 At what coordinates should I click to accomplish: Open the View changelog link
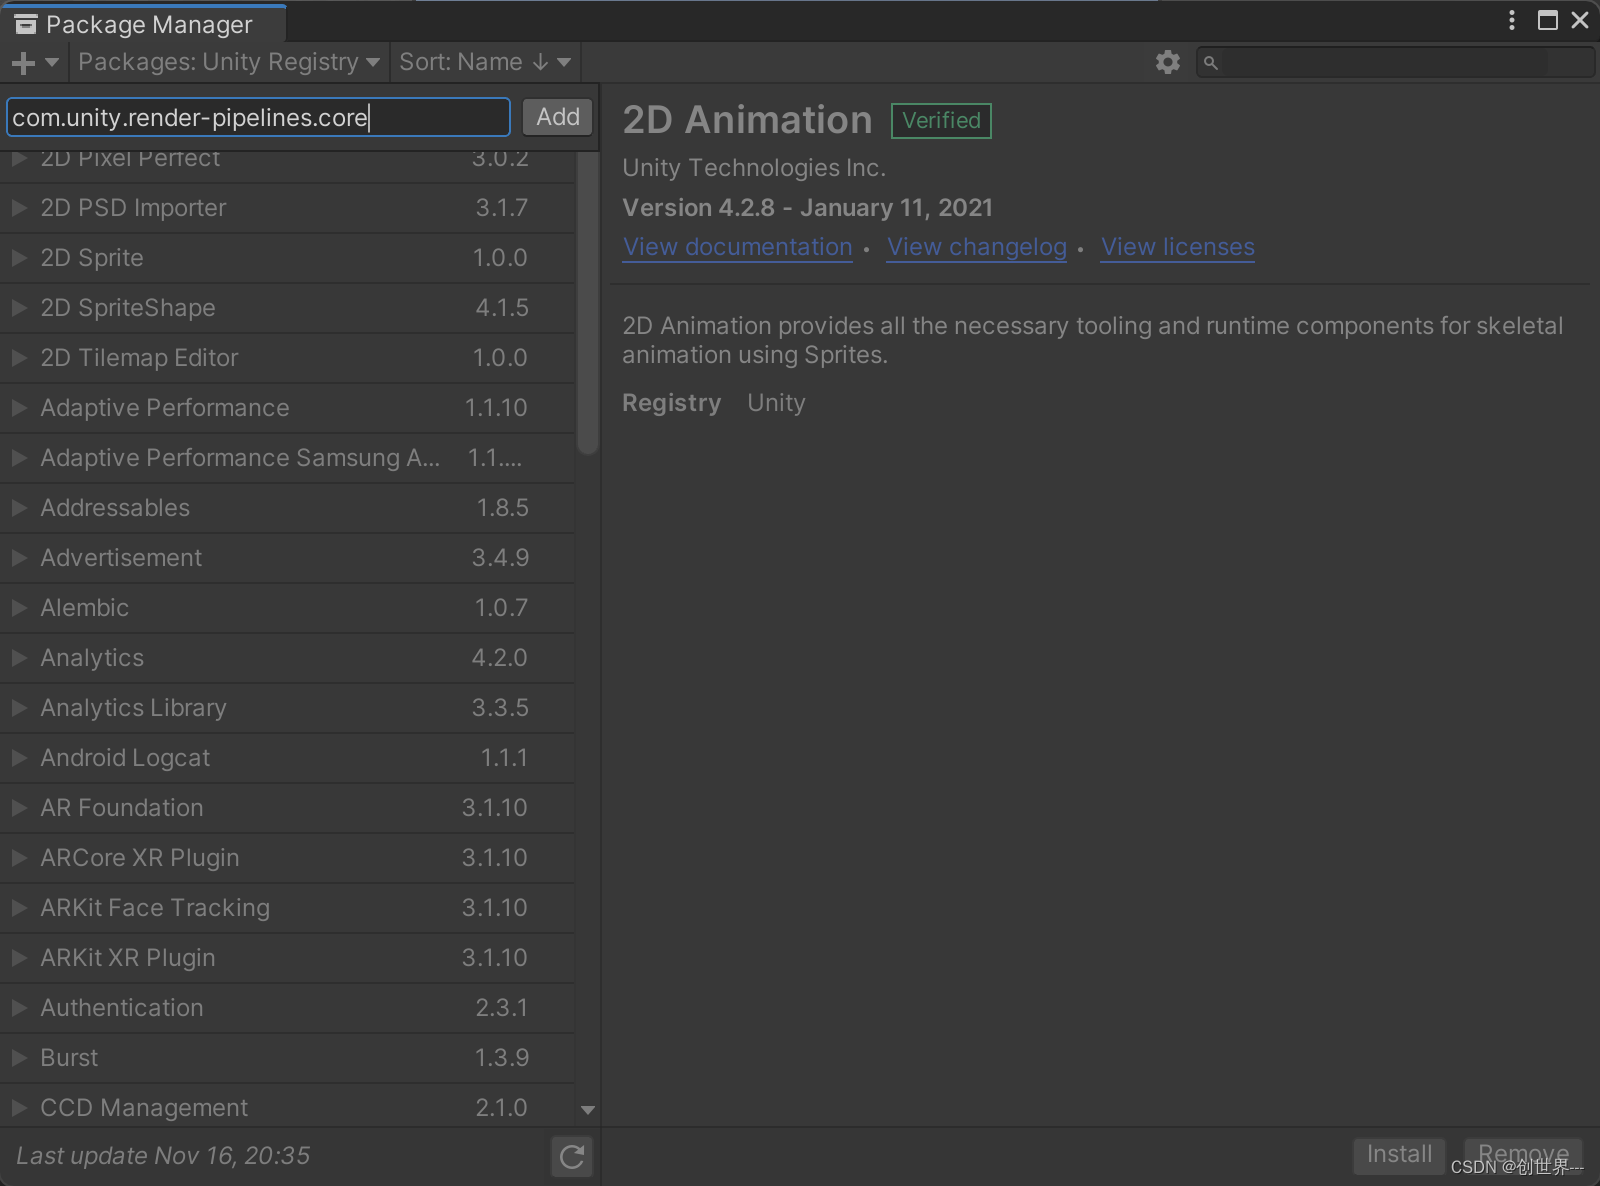[x=976, y=247]
